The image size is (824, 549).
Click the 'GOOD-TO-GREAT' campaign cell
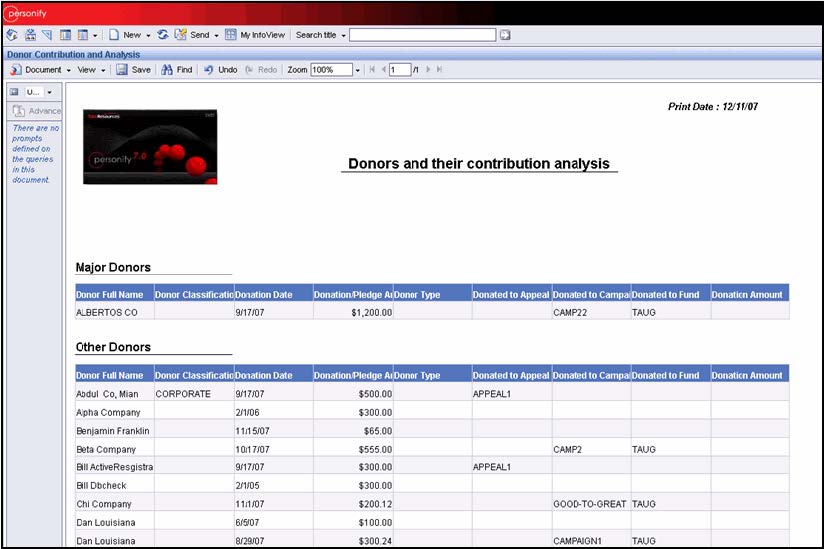(x=591, y=504)
